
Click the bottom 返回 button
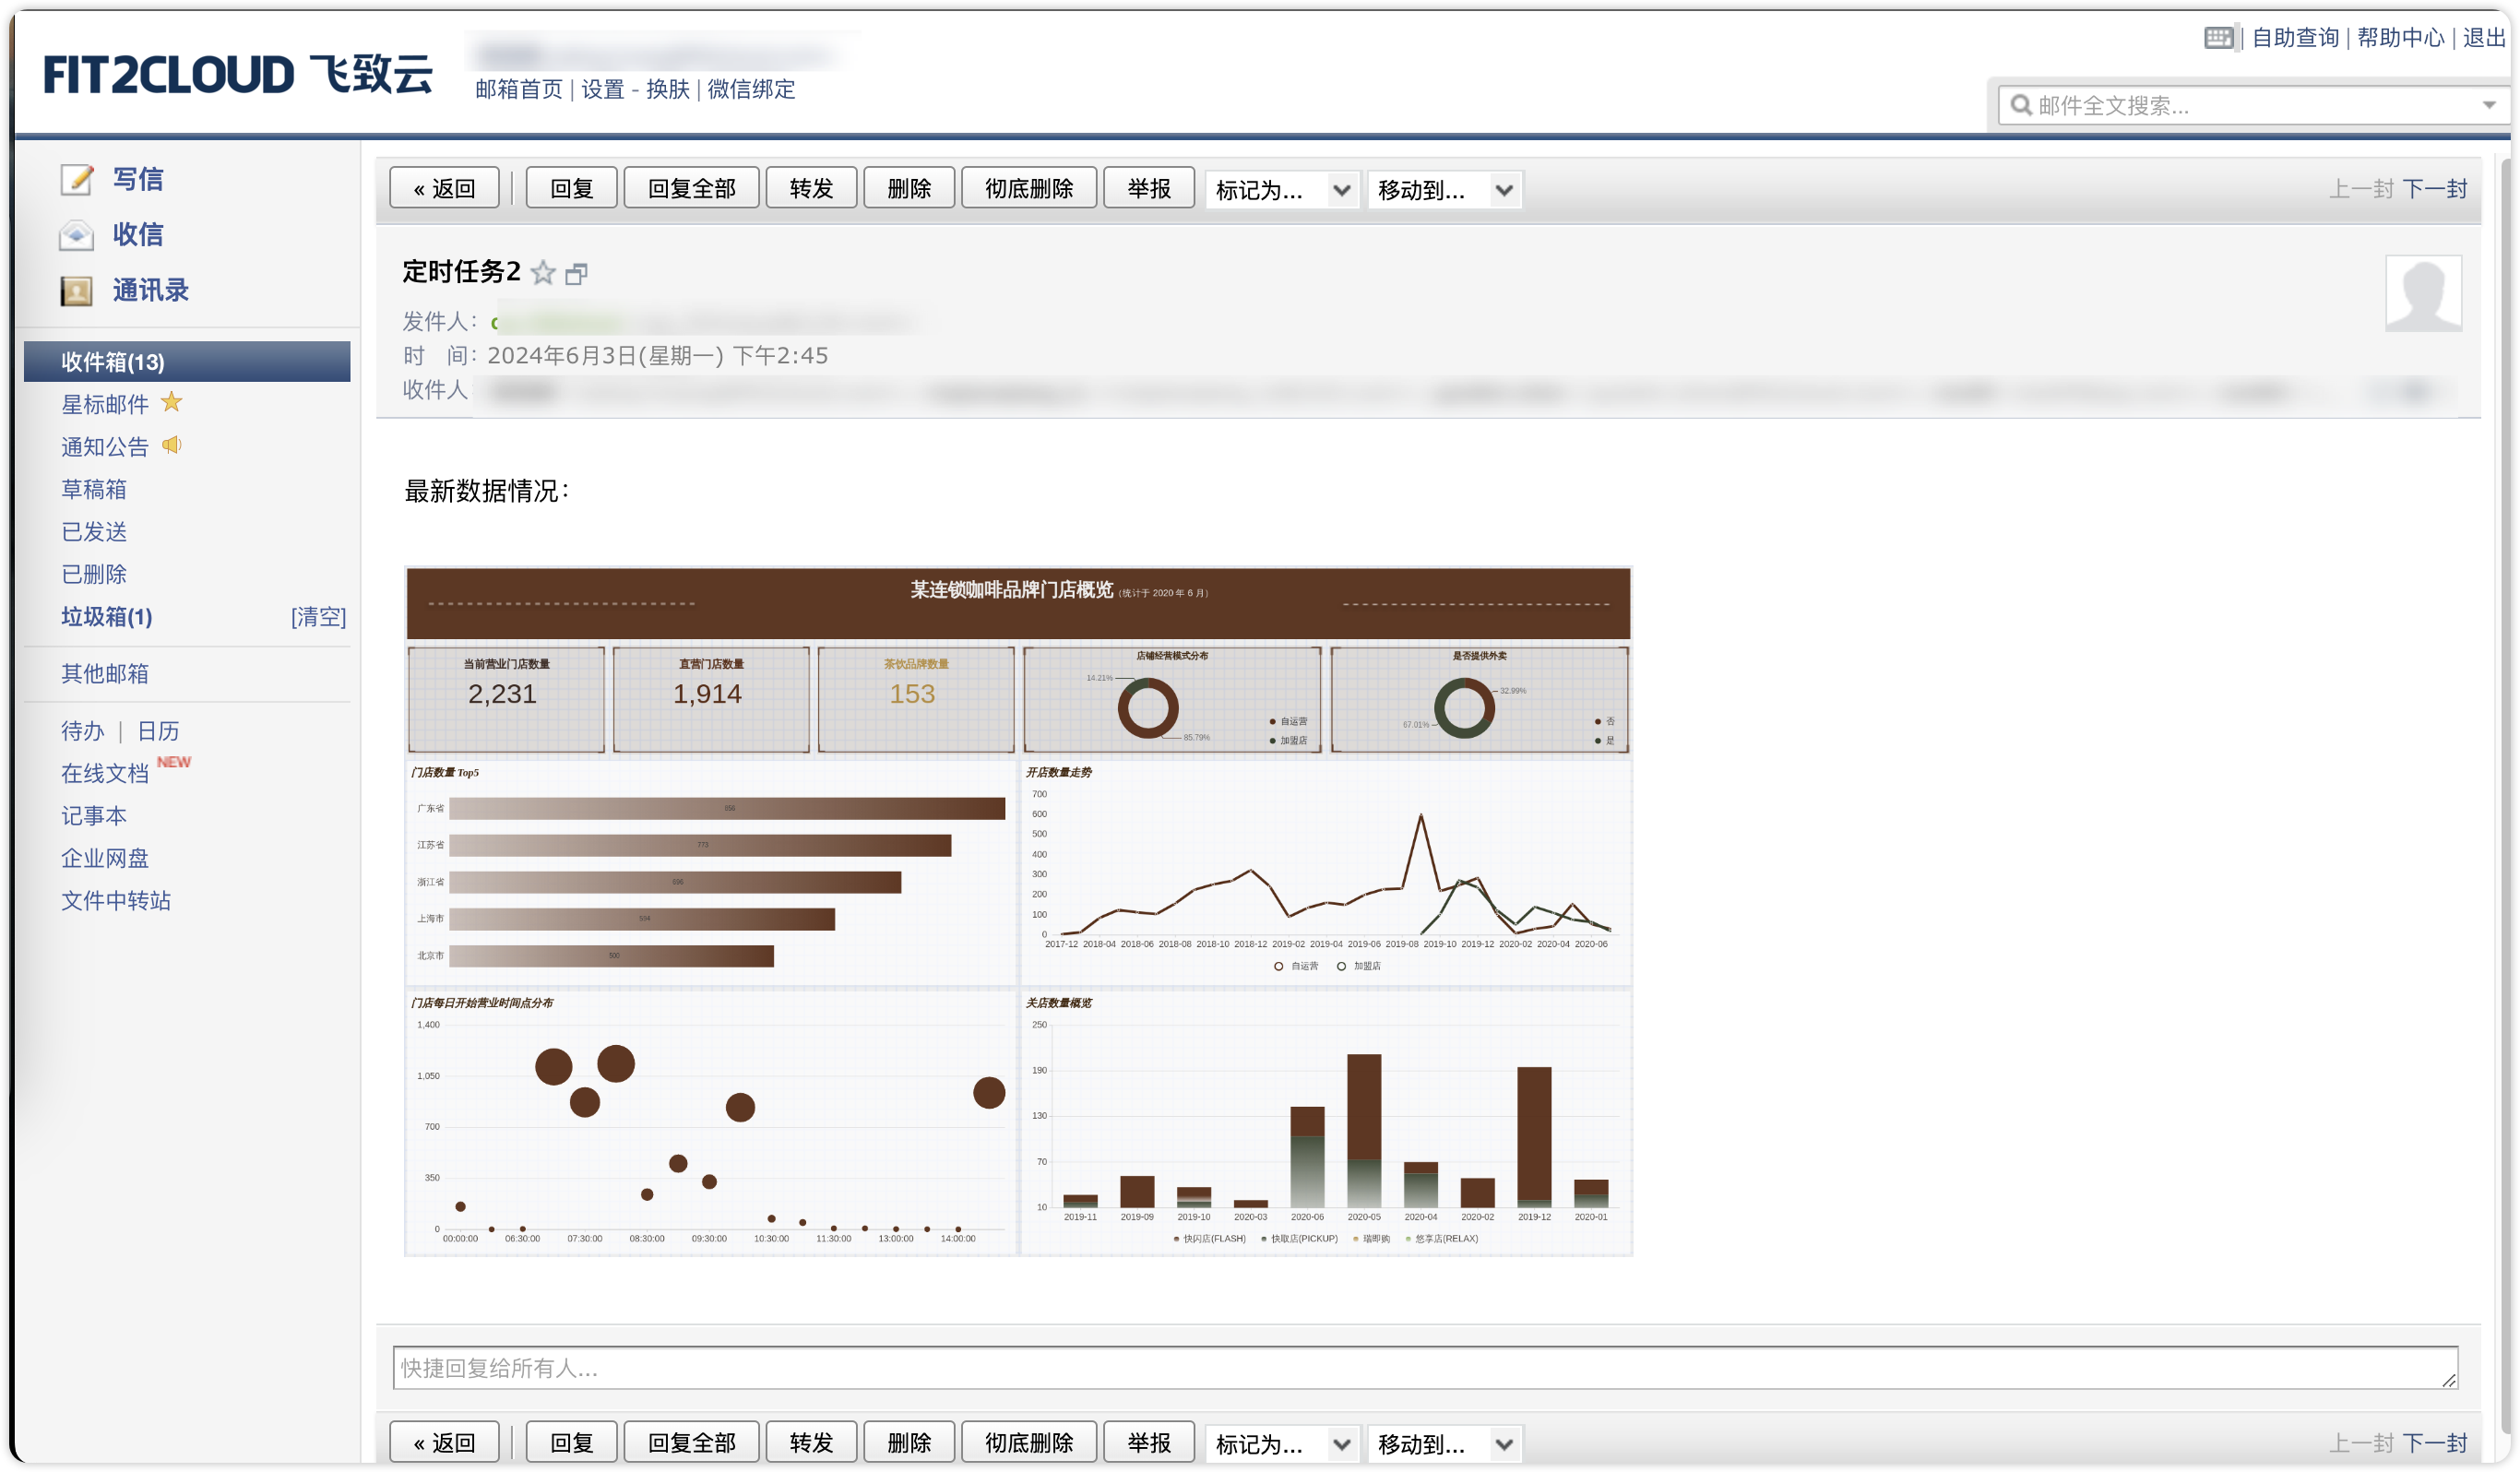pyautogui.click(x=444, y=1442)
